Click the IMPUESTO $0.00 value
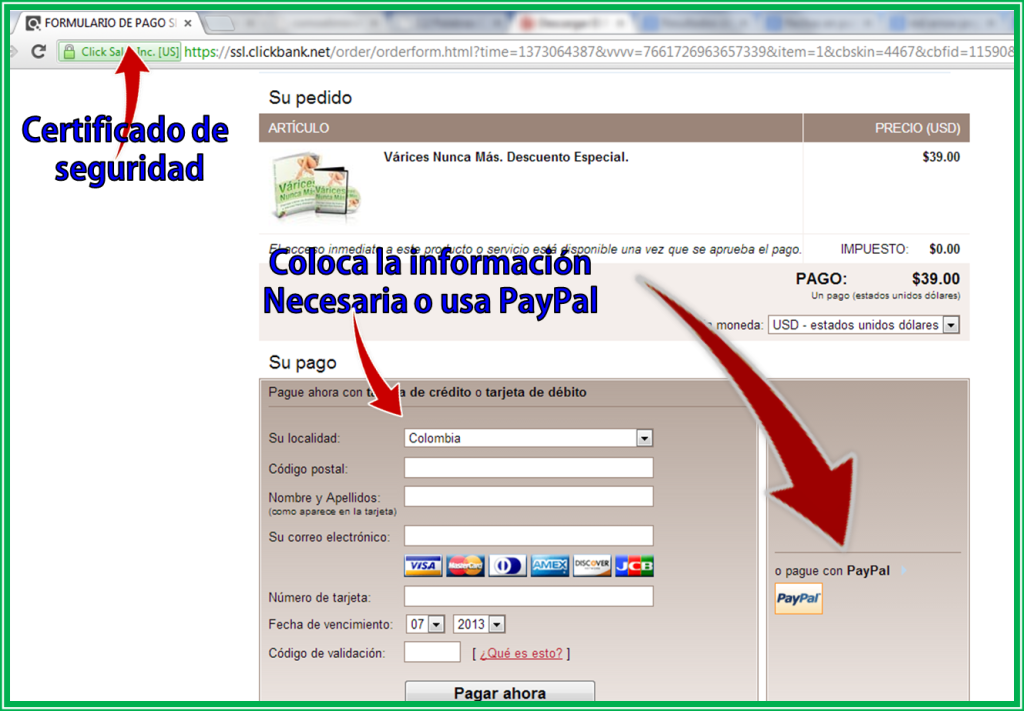1024x711 pixels. [x=944, y=249]
